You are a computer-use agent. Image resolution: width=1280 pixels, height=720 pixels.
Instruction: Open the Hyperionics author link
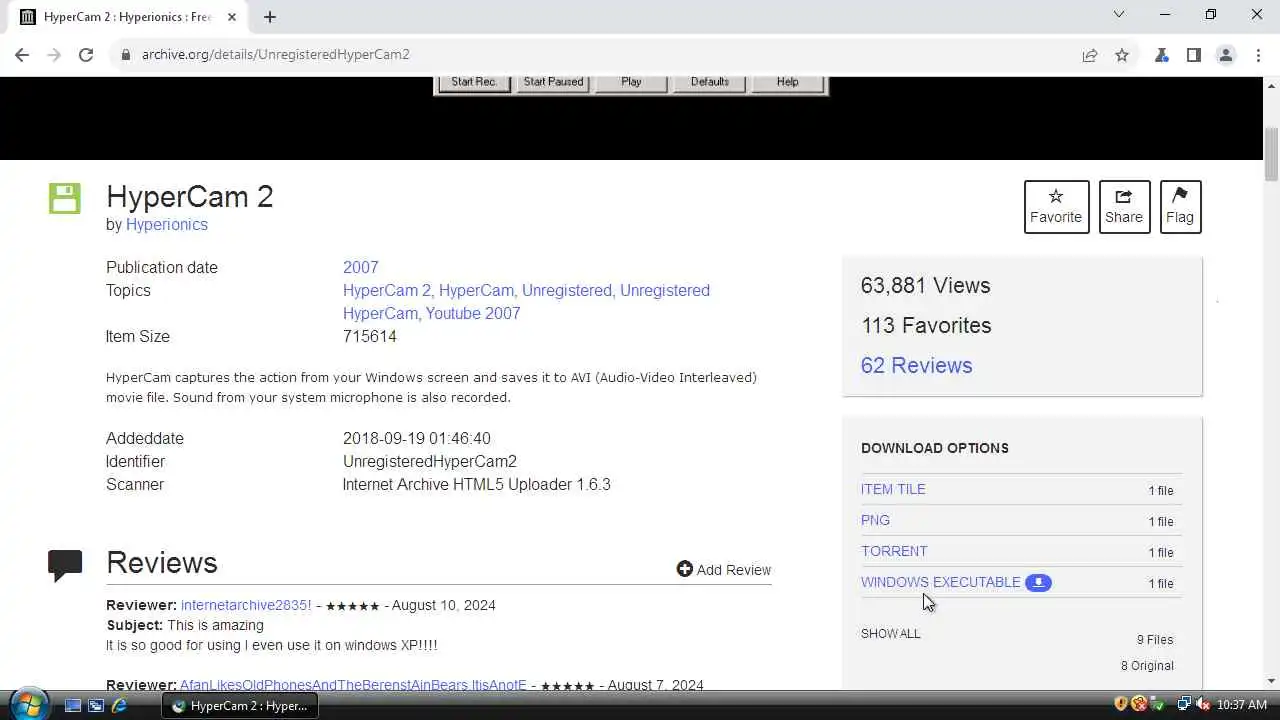click(x=167, y=225)
